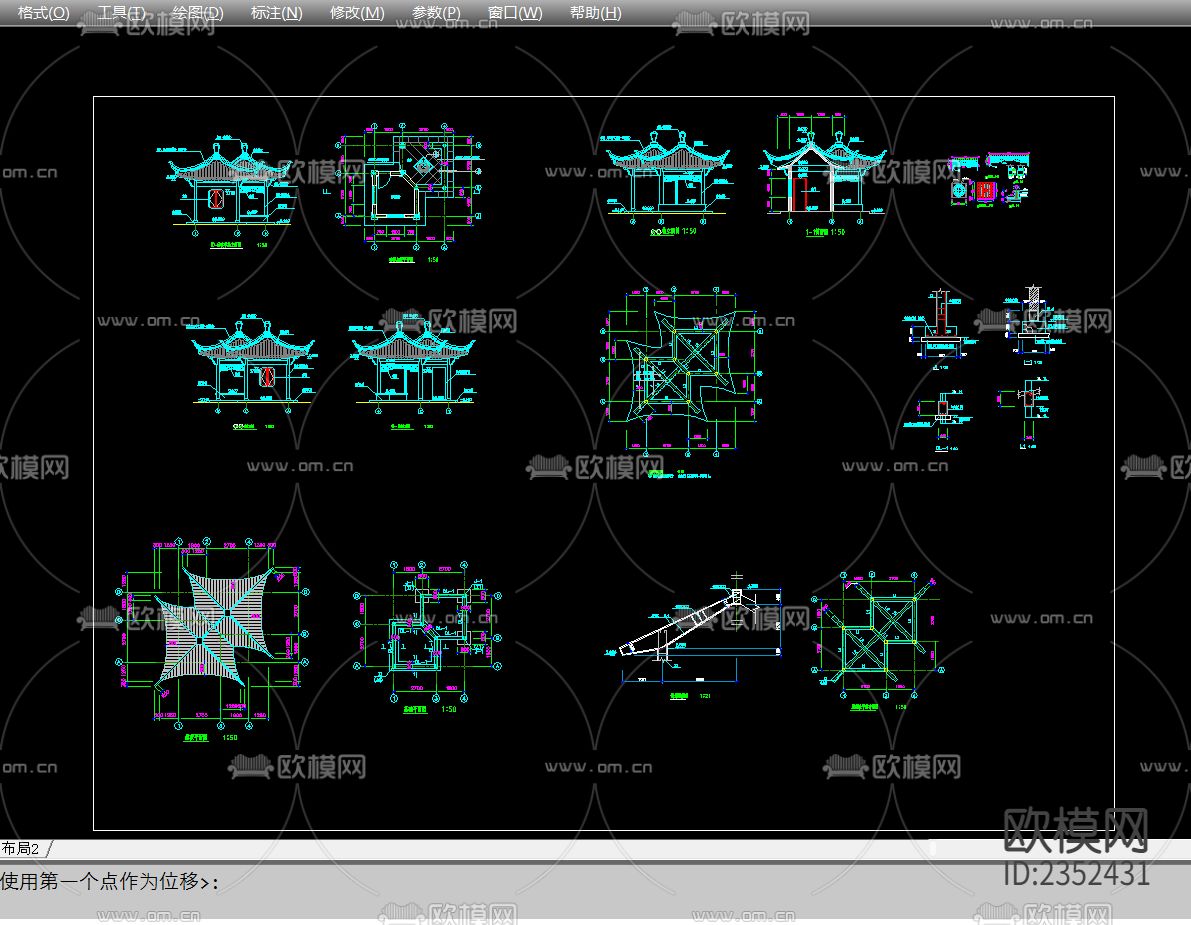The height and width of the screenshot is (925, 1191).
Task: Open the 参数(P) parametric menu
Action: (436, 13)
